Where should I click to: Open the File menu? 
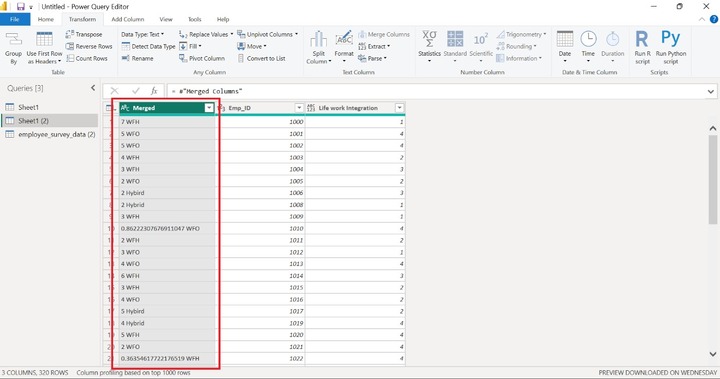[15, 19]
